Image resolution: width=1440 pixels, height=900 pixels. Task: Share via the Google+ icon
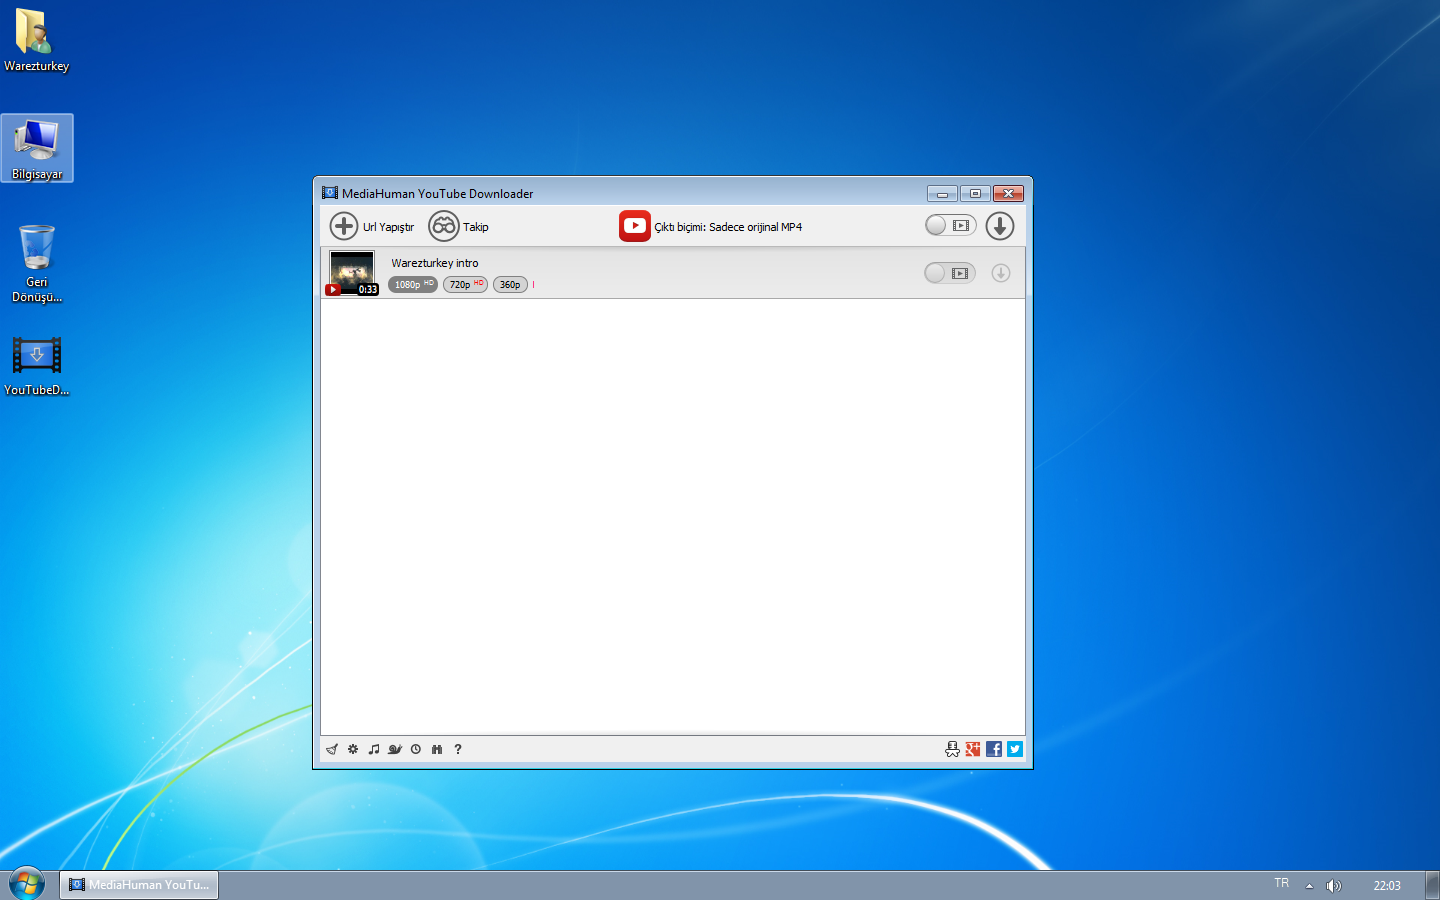(x=973, y=749)
